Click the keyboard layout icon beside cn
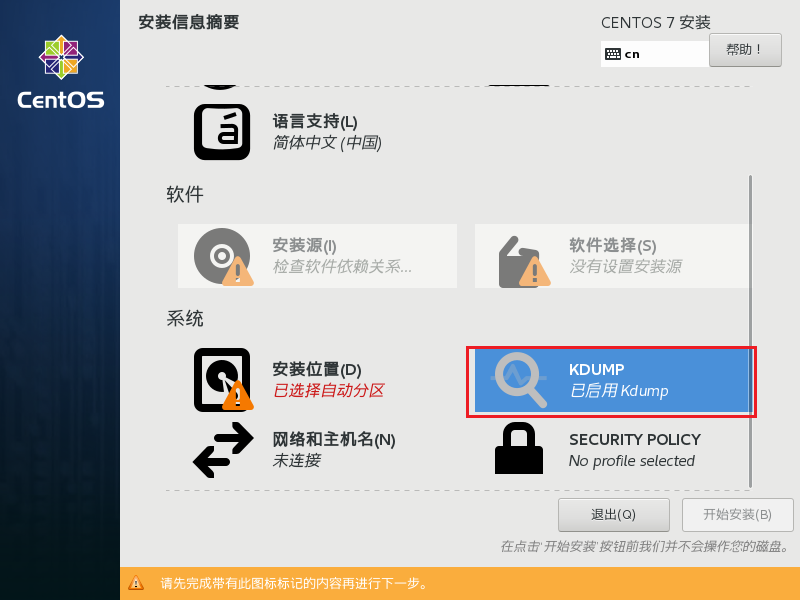This screenshot has width=800, height=600. 613,54
